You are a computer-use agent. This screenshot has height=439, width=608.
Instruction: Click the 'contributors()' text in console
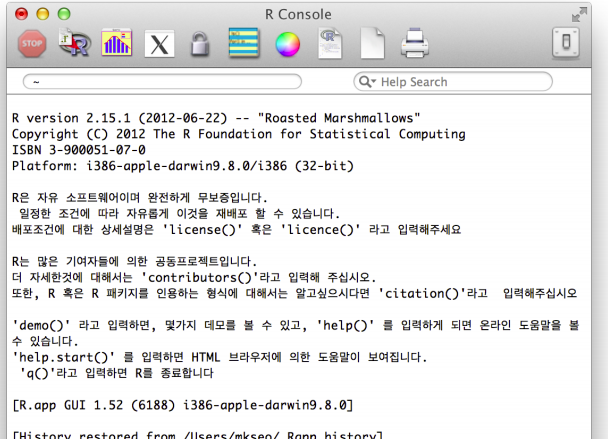coord(200,278)
